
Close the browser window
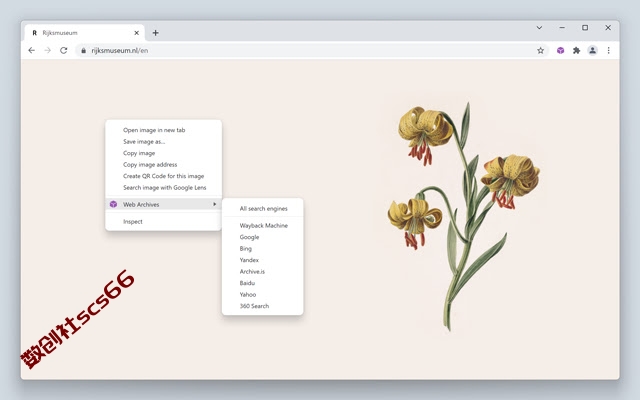pyautogui.click(x=608, y=28)
